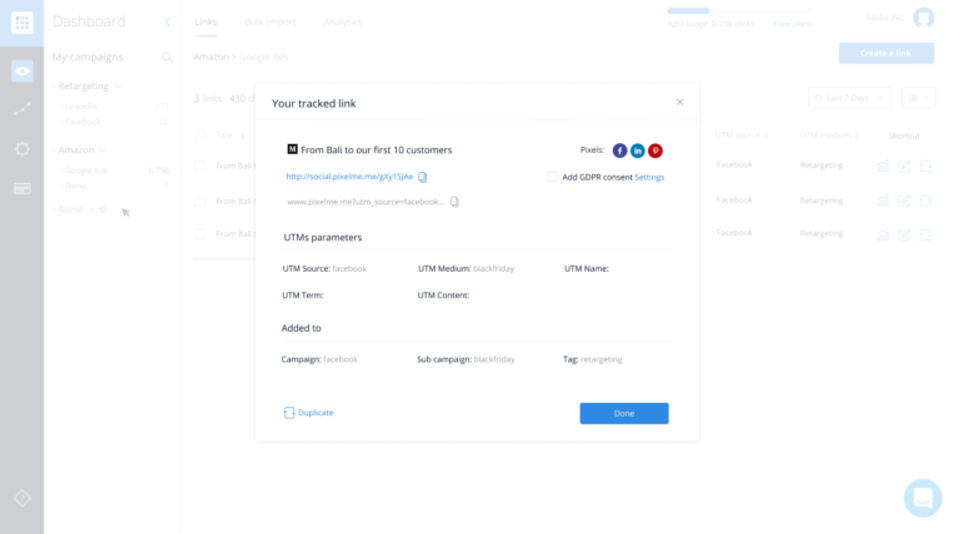Copy the shortened social.pixelme.me link
This screenshot has height=534, width=960.
pyautogui.click(x=422, y=177)
